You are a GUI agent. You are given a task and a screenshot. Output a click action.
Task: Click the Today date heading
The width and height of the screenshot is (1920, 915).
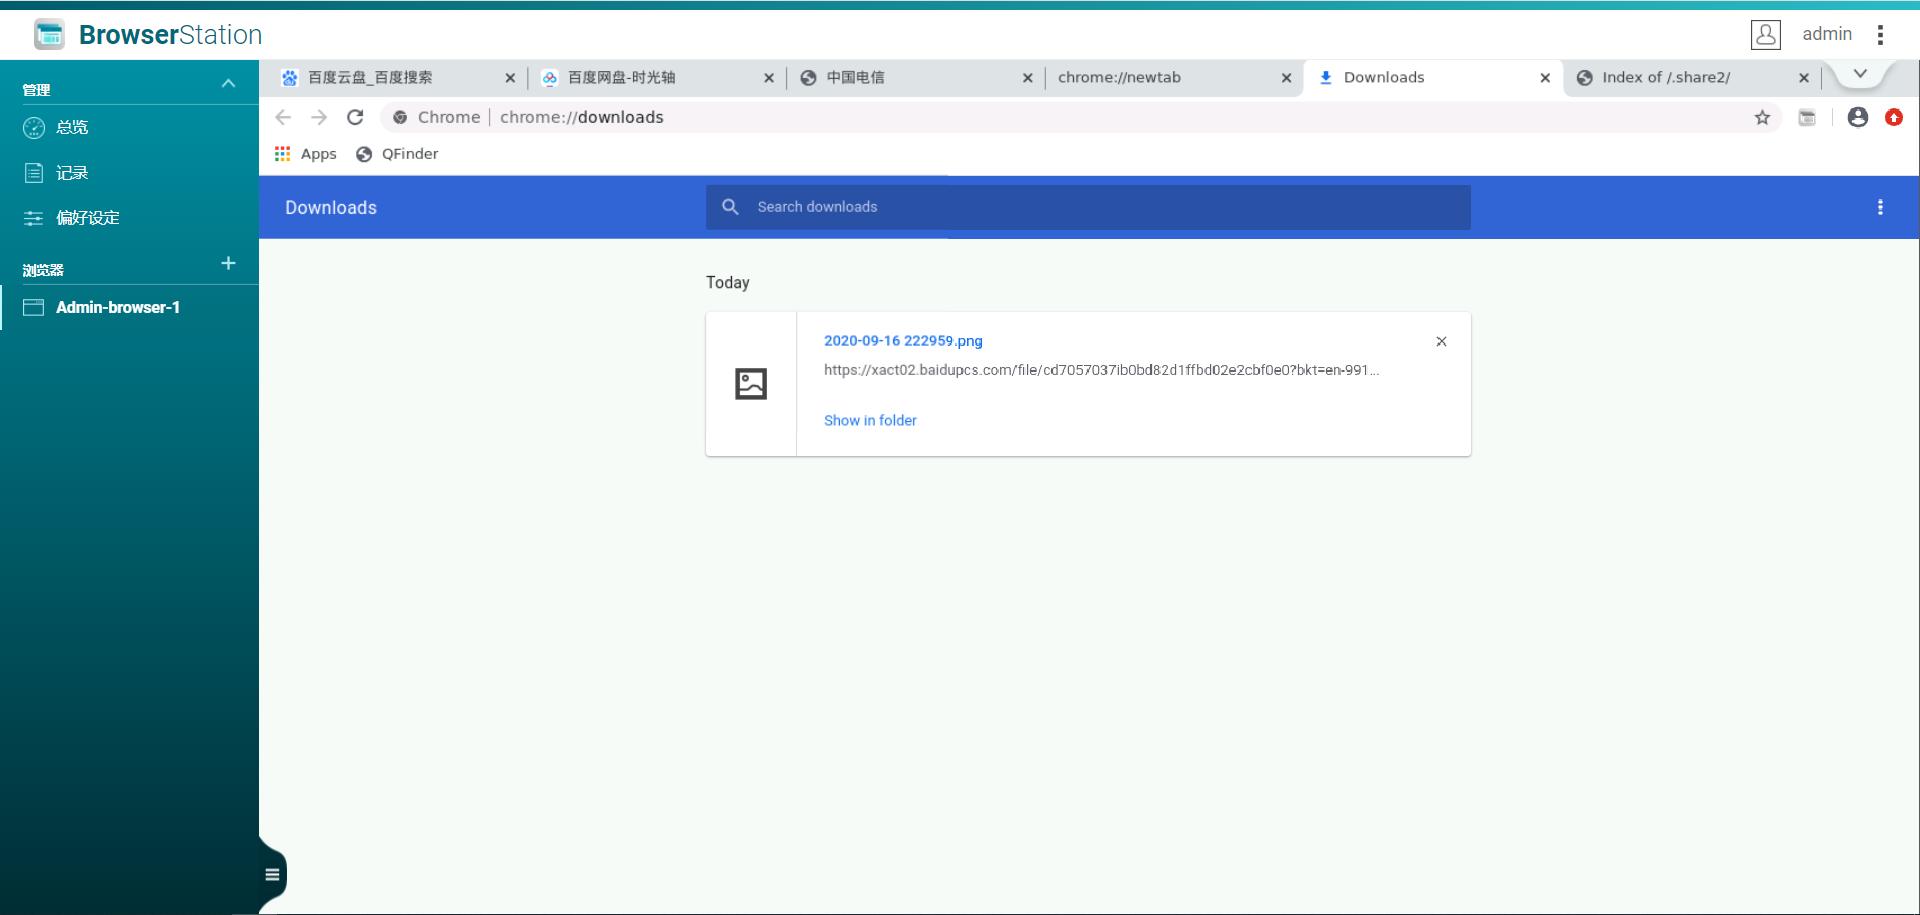pos(728,283)
